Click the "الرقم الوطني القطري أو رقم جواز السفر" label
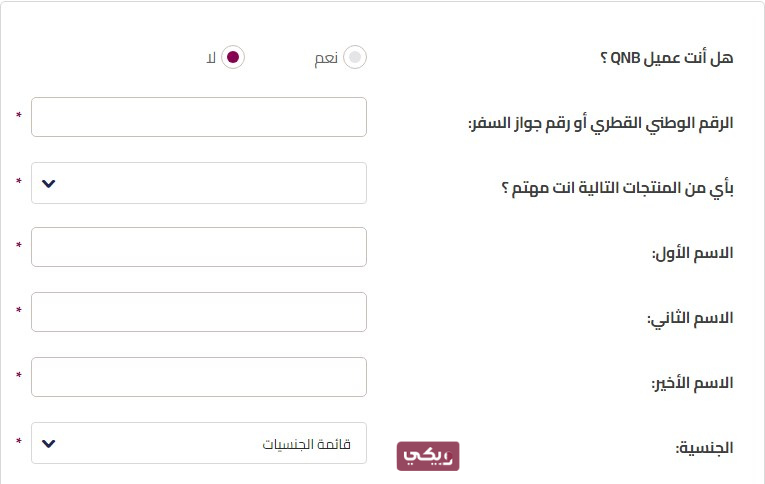765x484 pixels. click(x=601, y=123)
